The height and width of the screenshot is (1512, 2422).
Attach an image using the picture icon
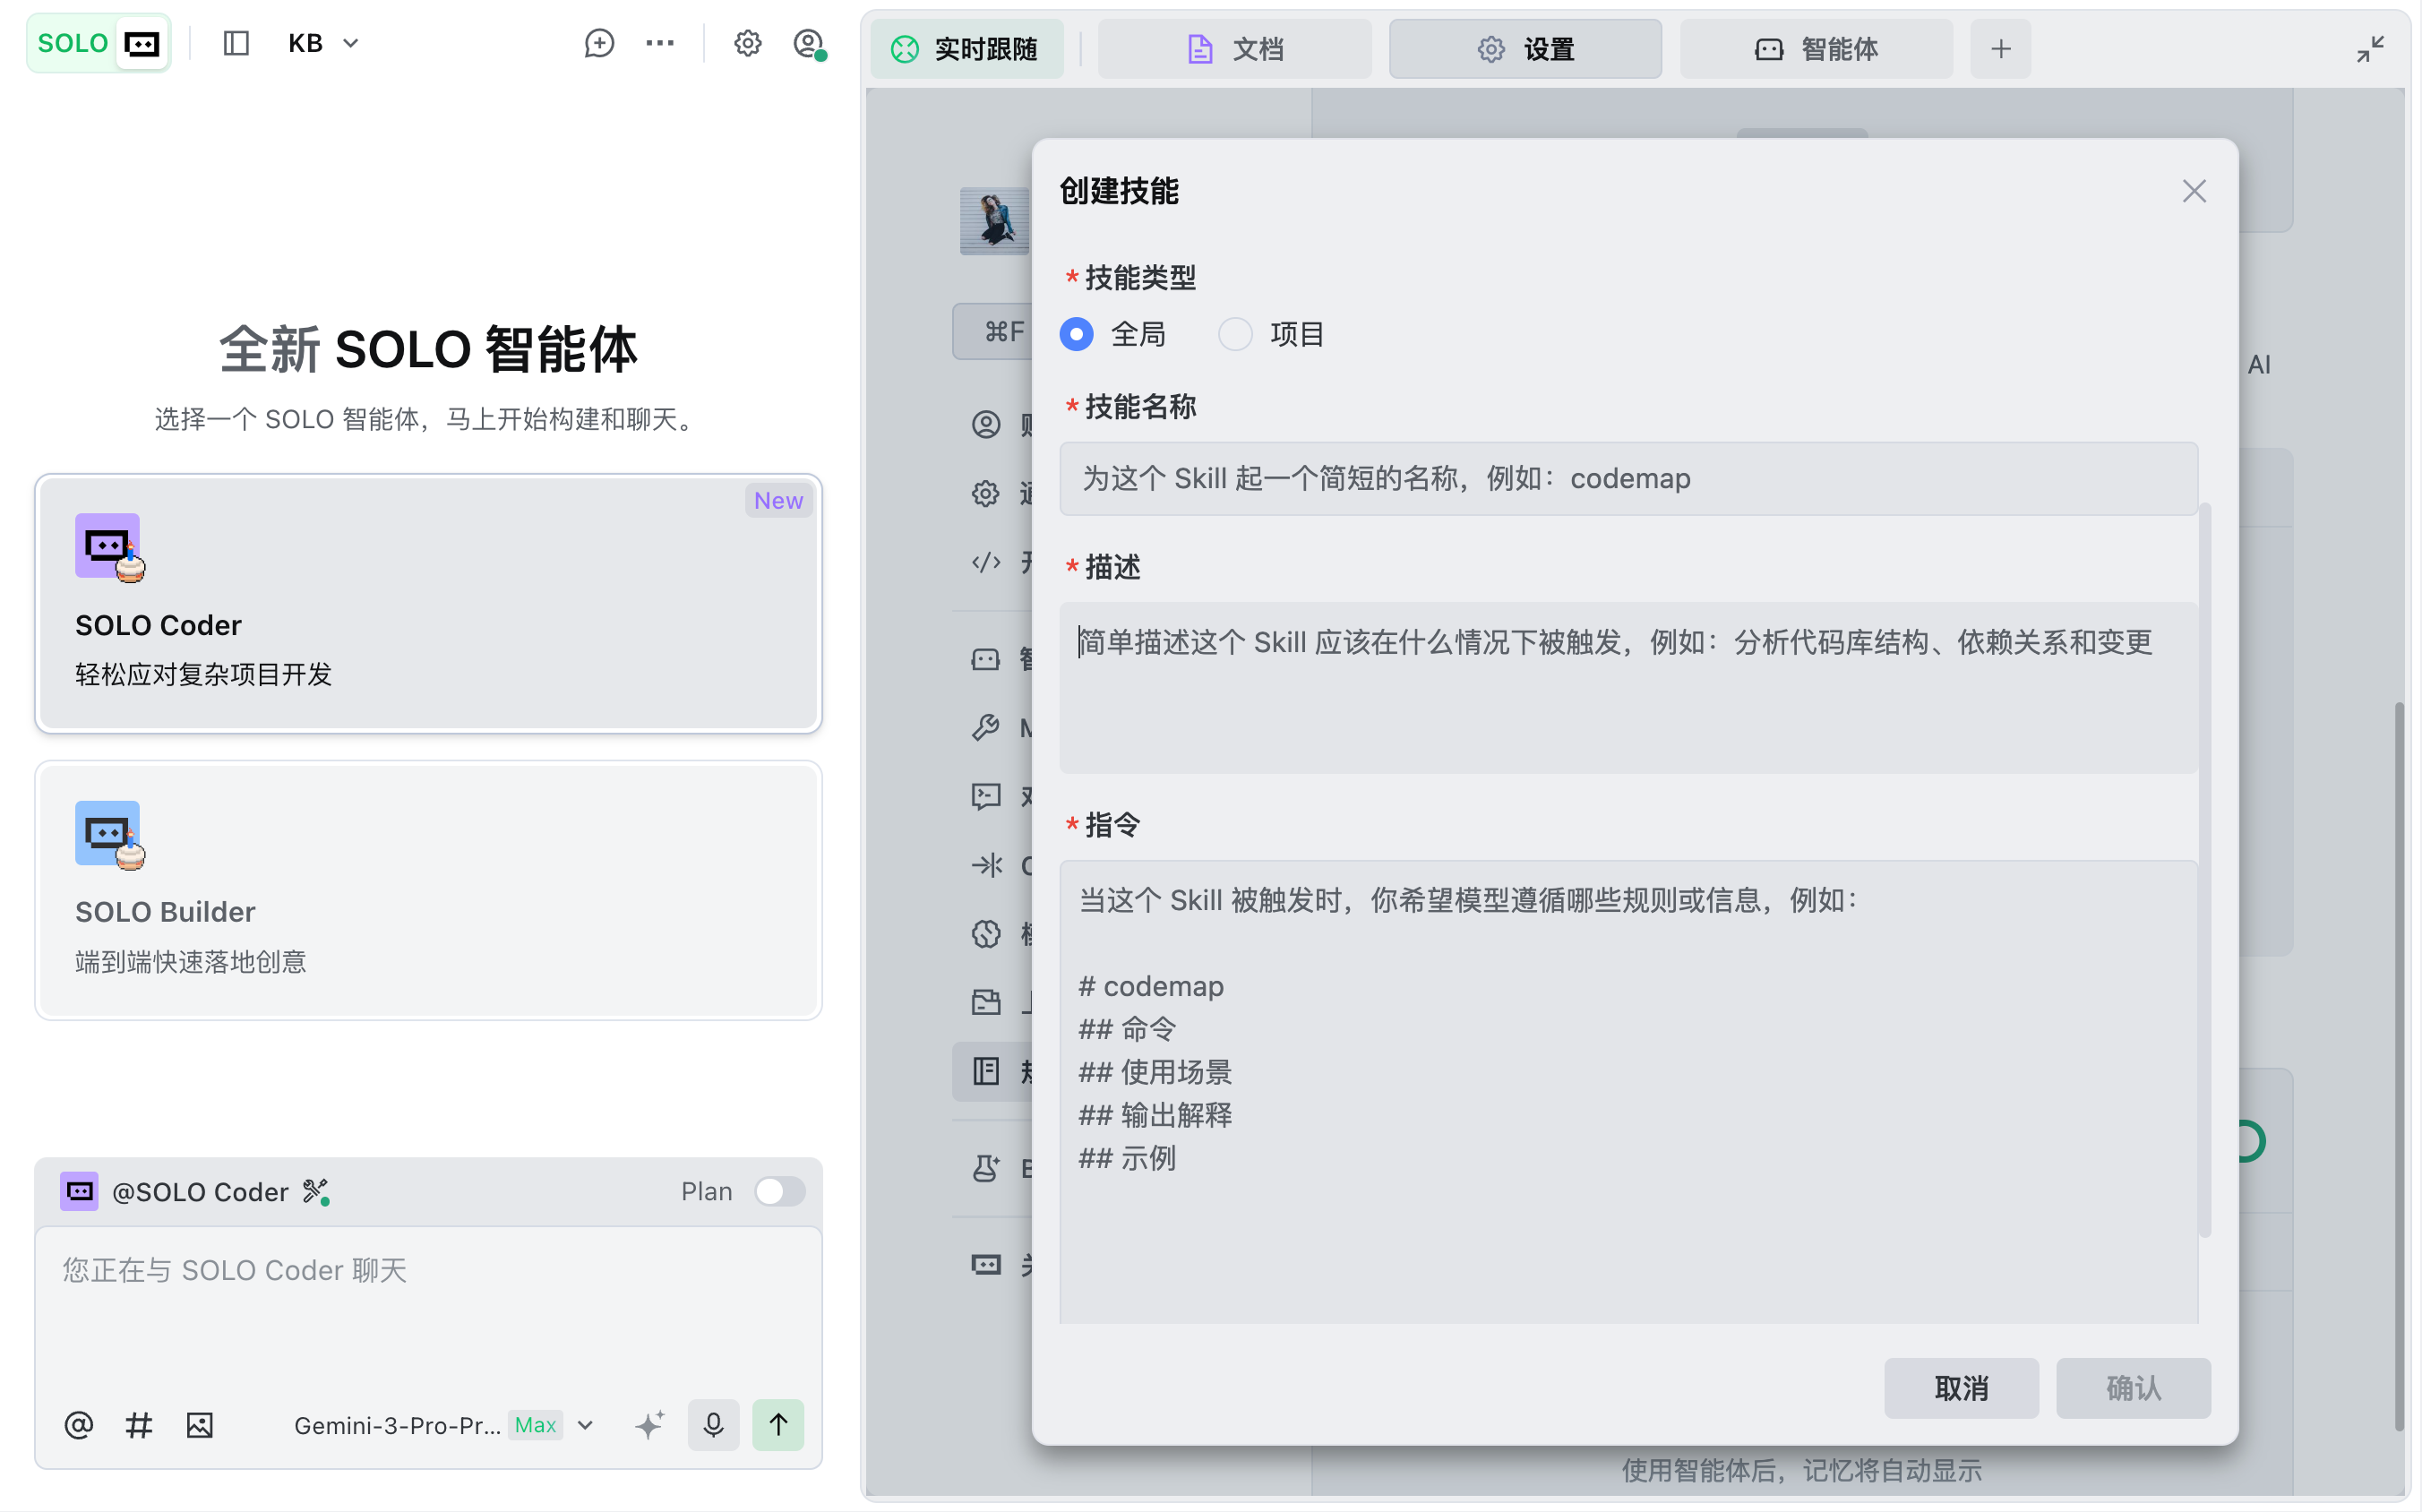(x=200, y=1424)
